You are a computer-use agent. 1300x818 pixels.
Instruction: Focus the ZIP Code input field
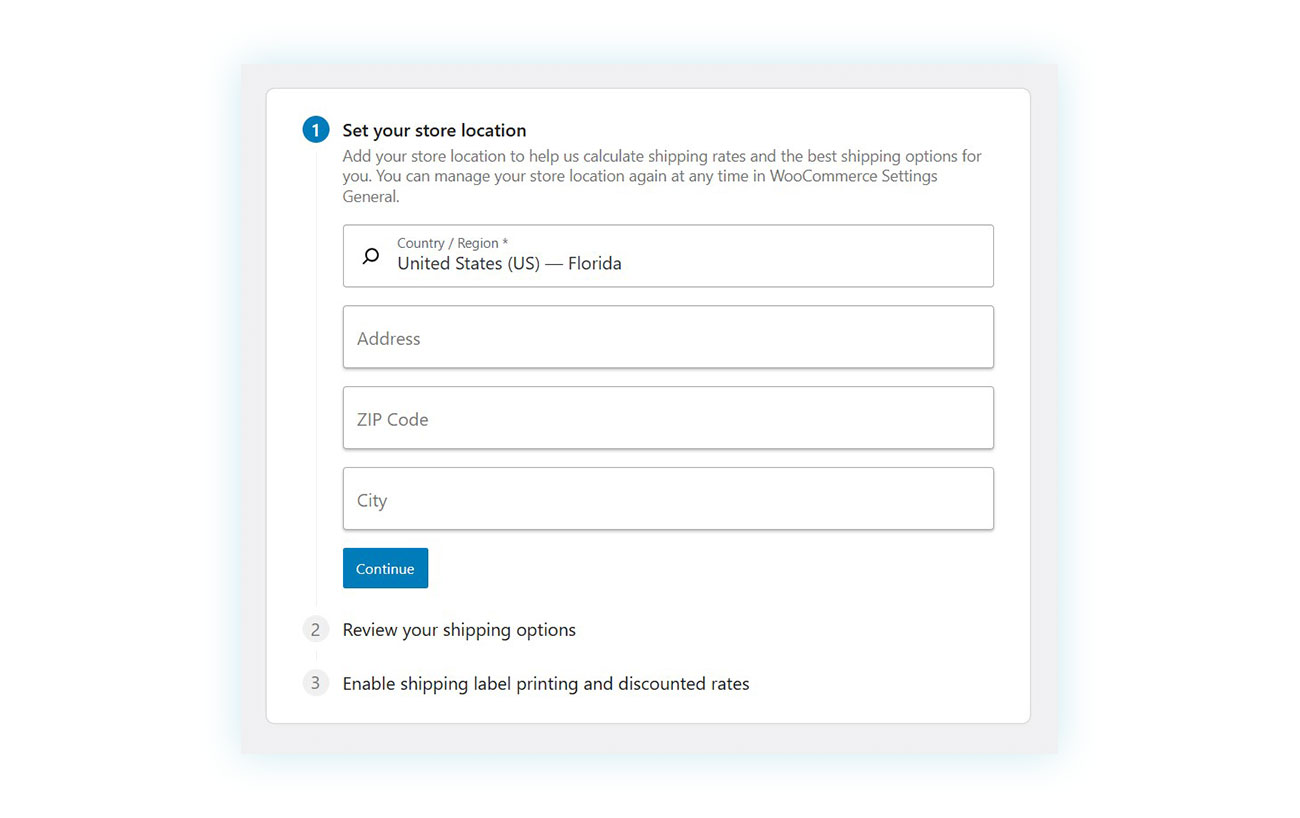(x=668, y=418)
